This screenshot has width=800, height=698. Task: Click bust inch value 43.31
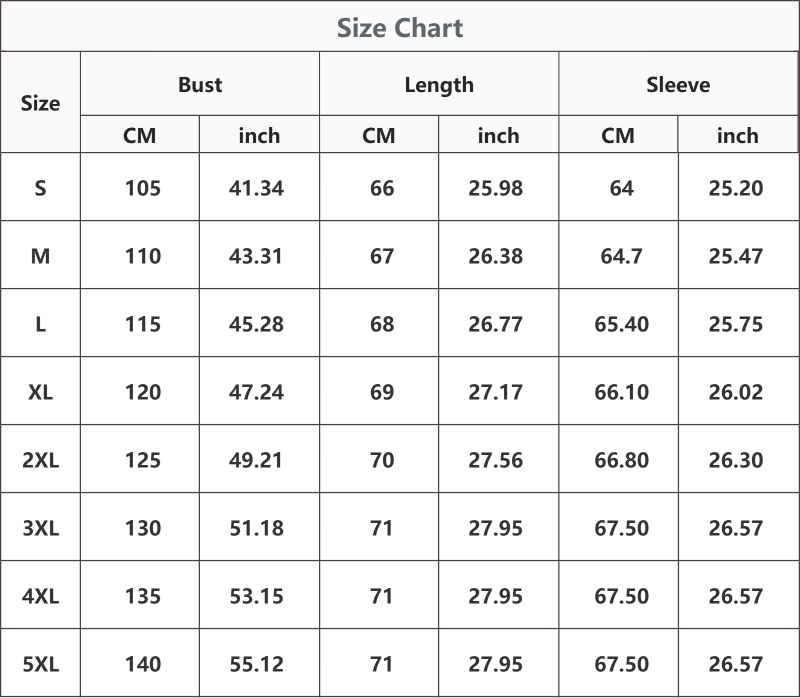256,256
